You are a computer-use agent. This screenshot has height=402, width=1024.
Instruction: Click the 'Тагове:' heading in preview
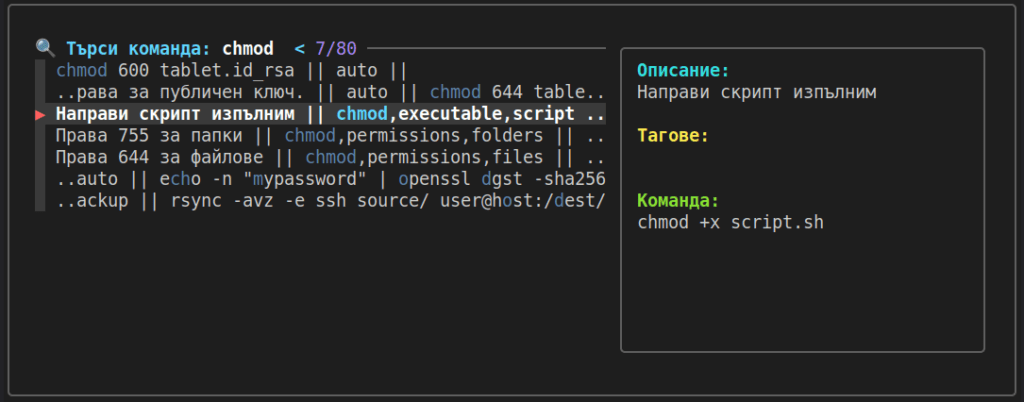click(x=673, y=136)
